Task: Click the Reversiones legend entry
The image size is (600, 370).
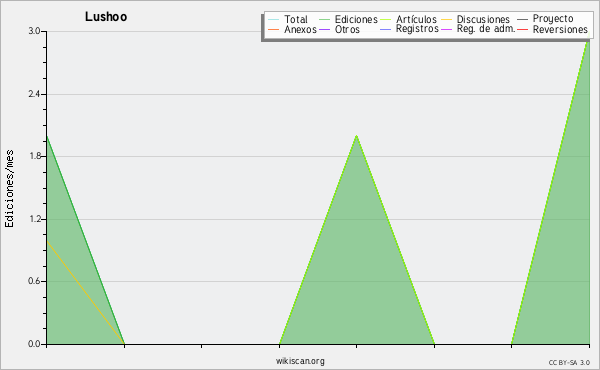Action: 553,29
